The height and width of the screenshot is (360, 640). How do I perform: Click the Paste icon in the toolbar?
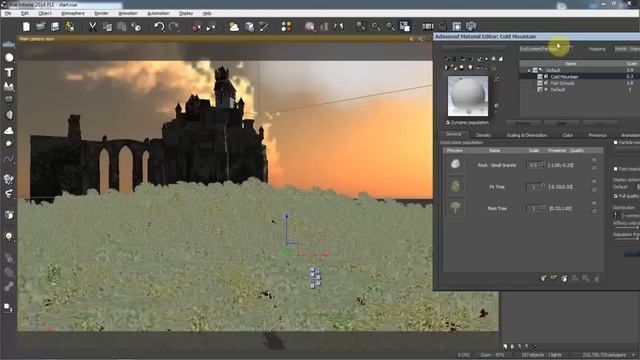[122, 27]
